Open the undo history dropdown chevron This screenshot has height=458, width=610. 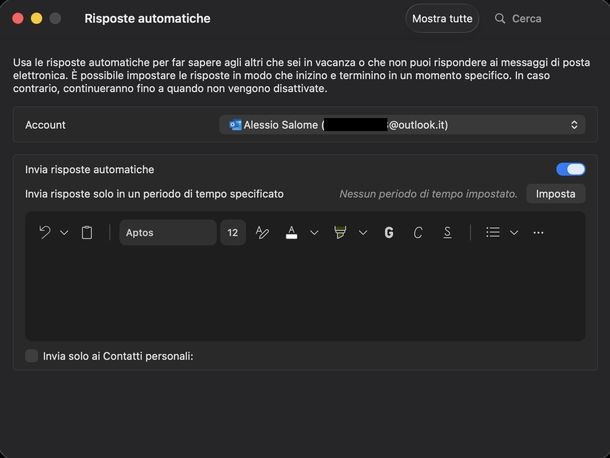click(x=64, y=233)
